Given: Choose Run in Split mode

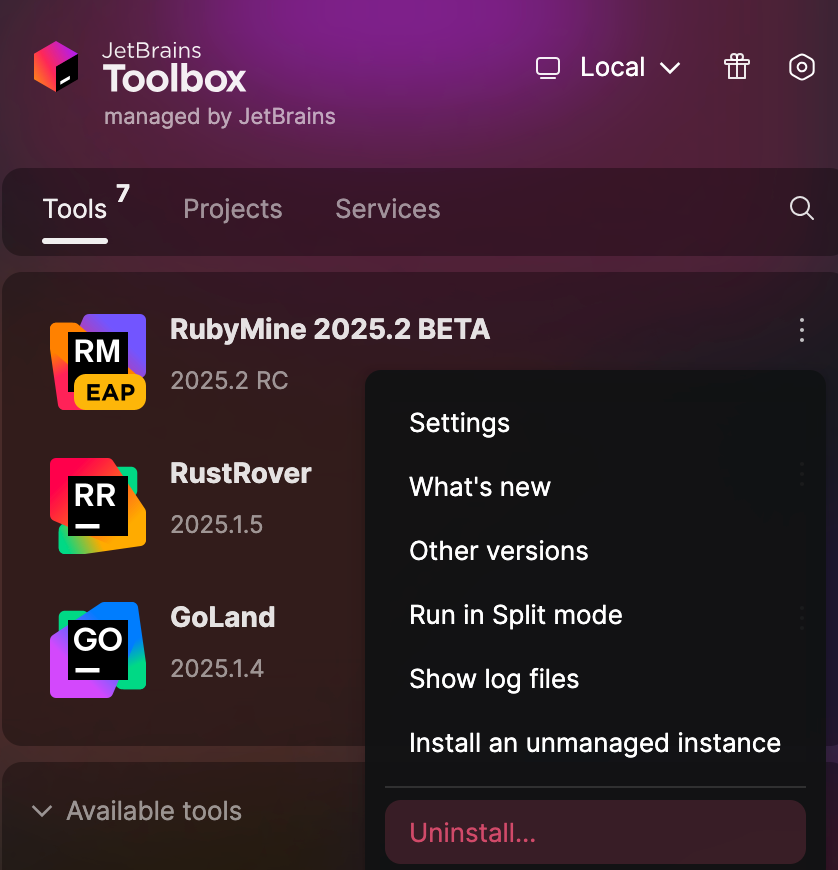Looking at the screenshot, I should coord(516,615).
